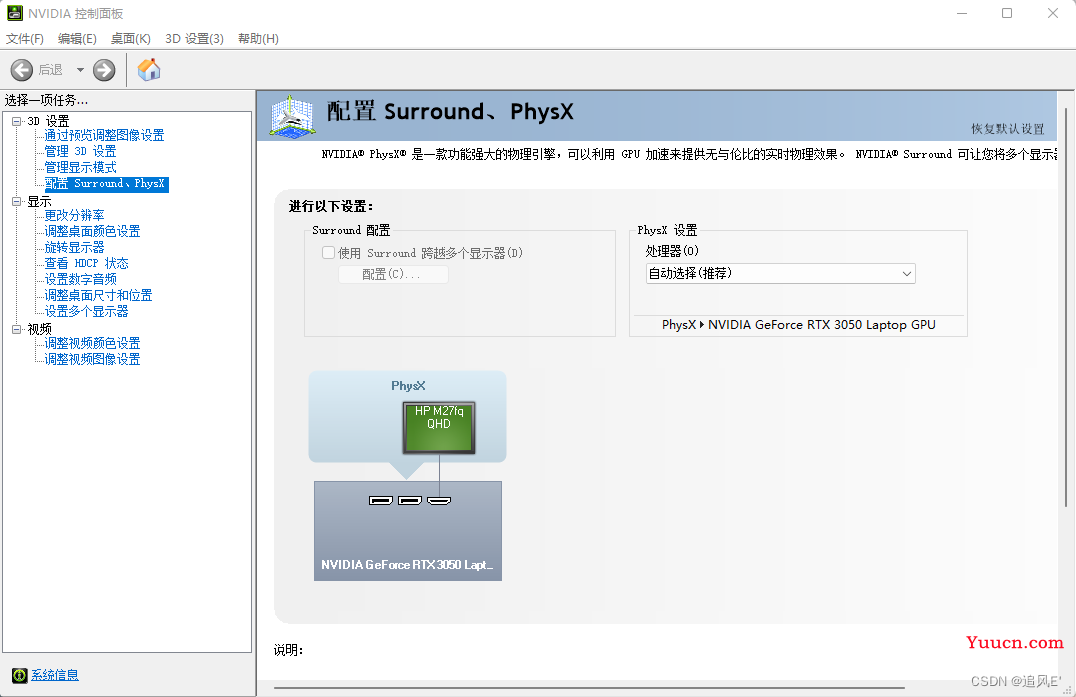Click the NVIDIA Control Panel title icon

tap(14, 13)
